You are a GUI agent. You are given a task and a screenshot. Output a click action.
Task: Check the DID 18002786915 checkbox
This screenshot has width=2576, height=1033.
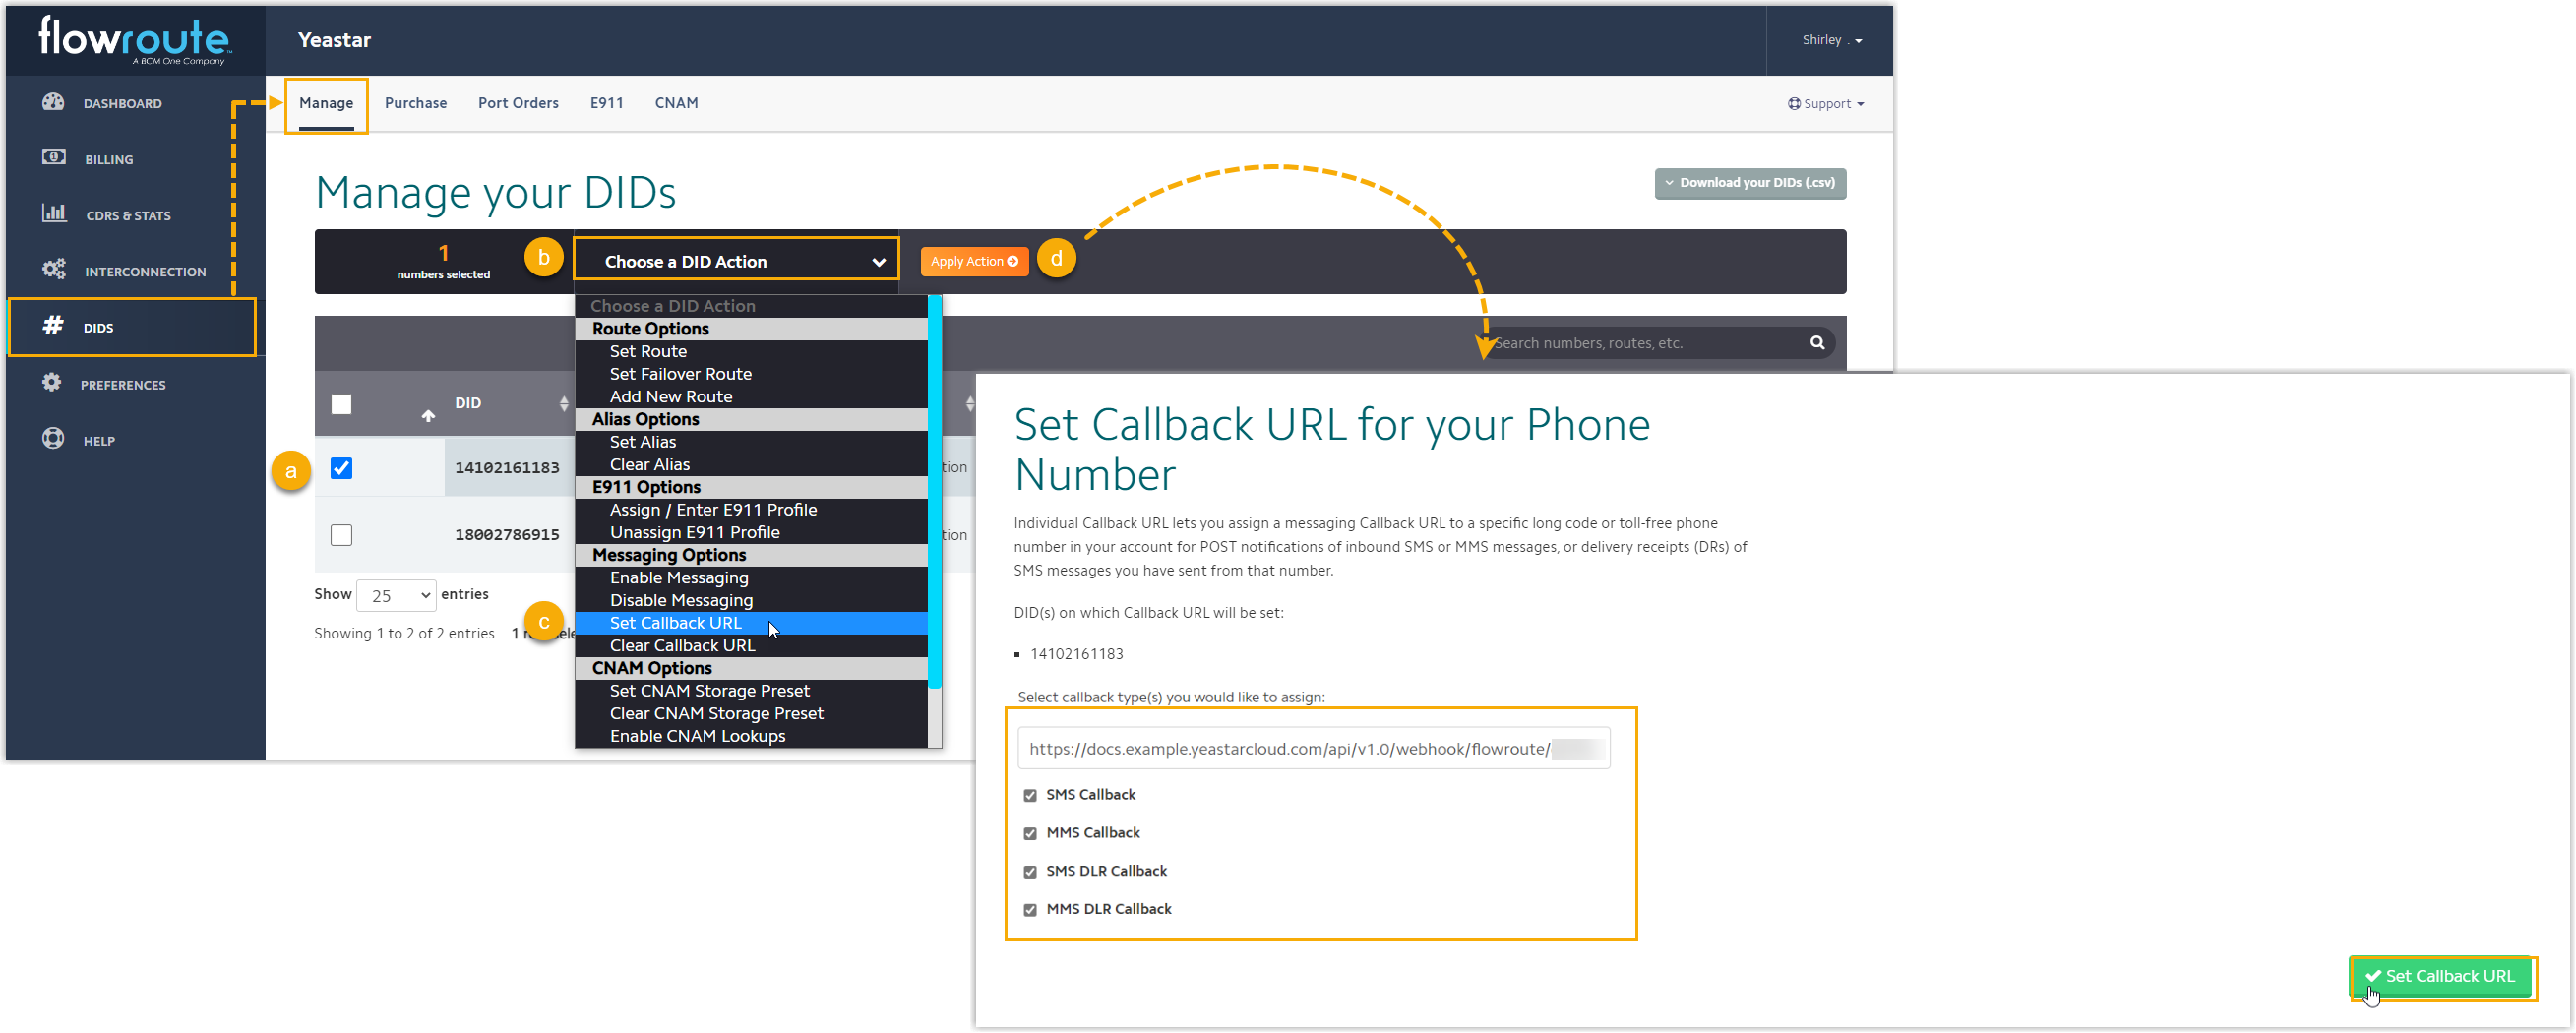pyautogui.click(x=341, y=535)
